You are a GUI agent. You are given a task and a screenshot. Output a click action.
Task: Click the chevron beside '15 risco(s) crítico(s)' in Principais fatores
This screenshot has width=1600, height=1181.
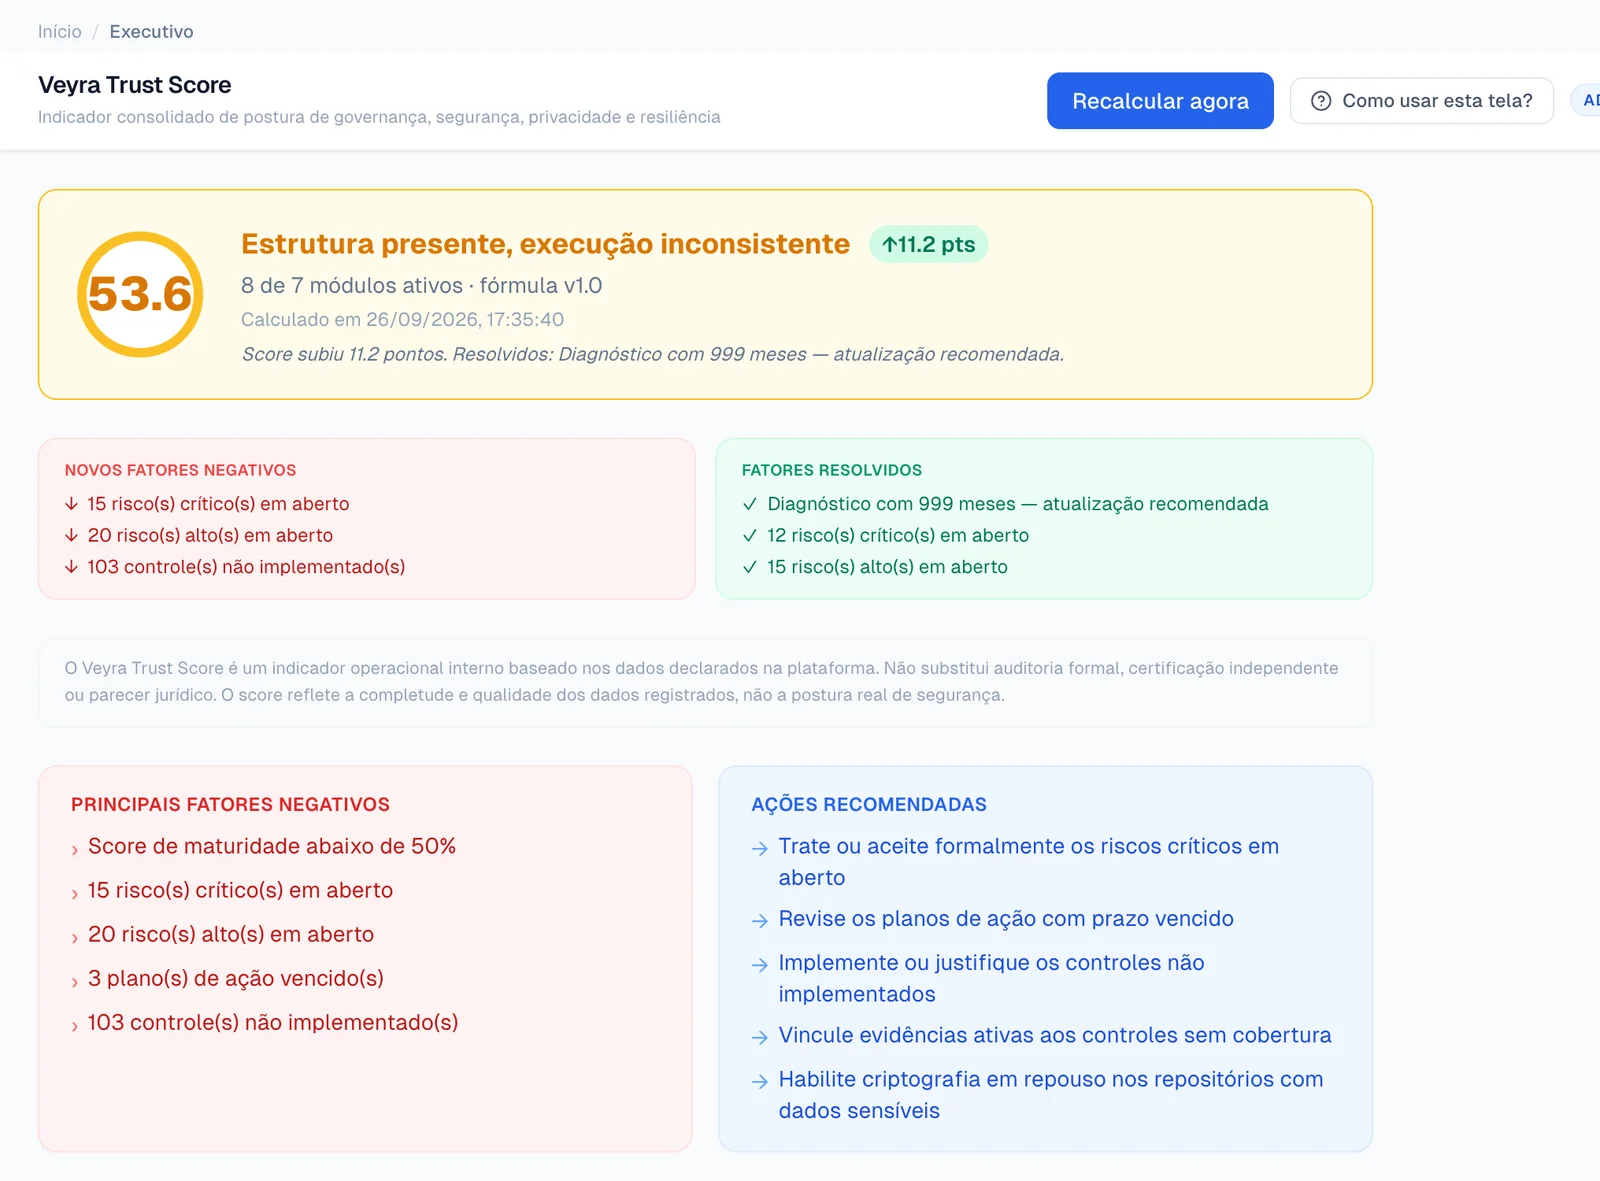pyautogui.click(x=75, y=894)
